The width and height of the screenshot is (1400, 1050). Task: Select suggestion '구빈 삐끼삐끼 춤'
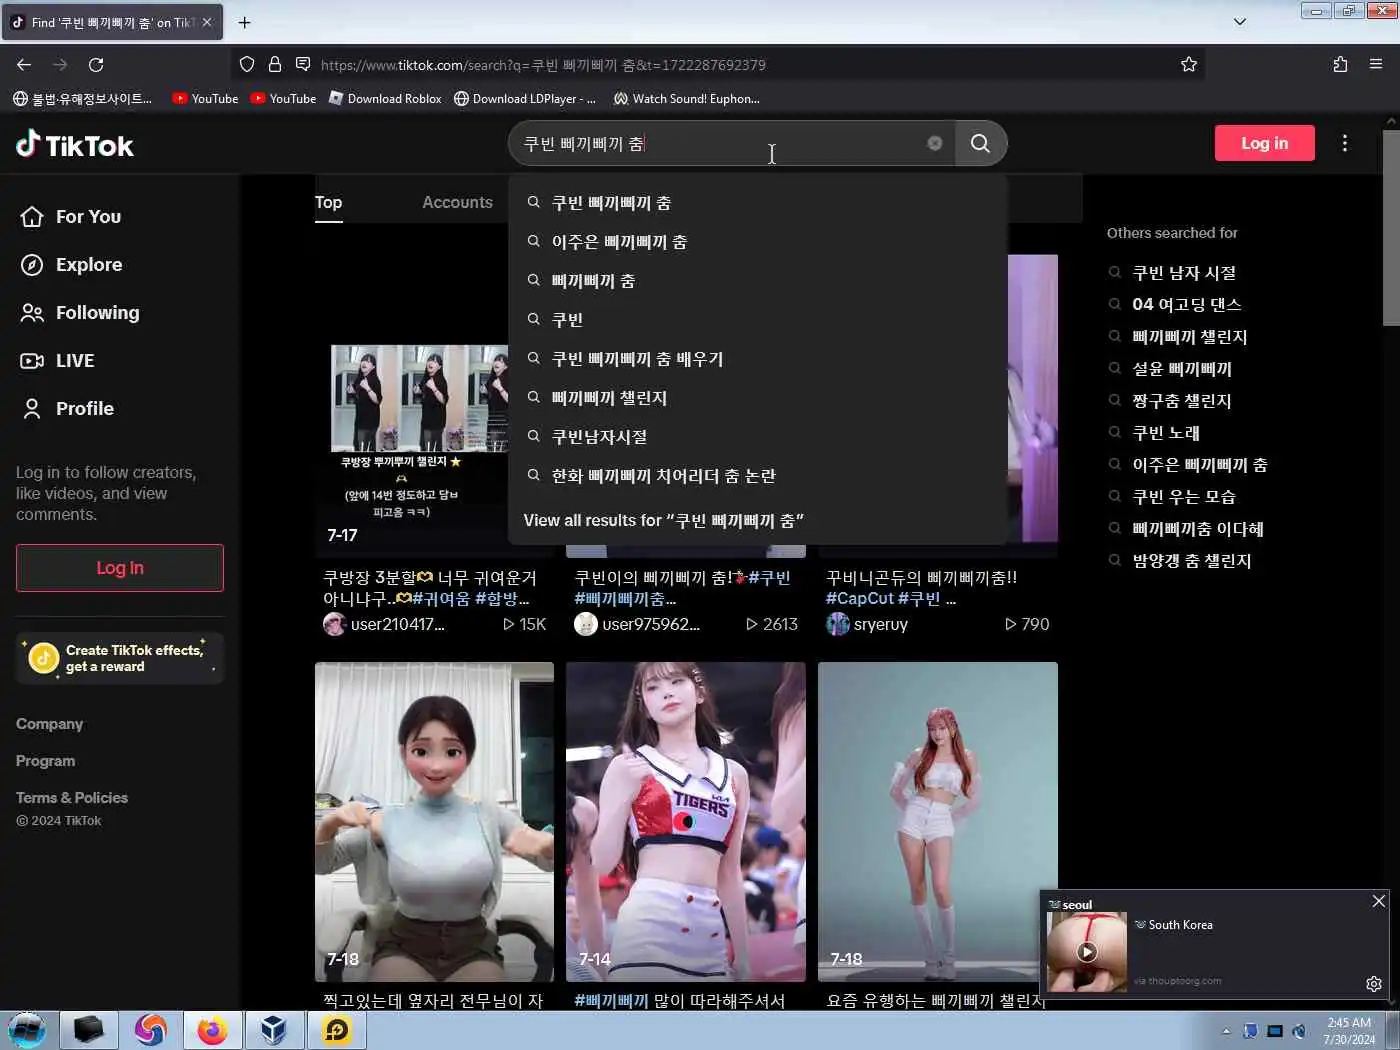click(x=757, y=203)
